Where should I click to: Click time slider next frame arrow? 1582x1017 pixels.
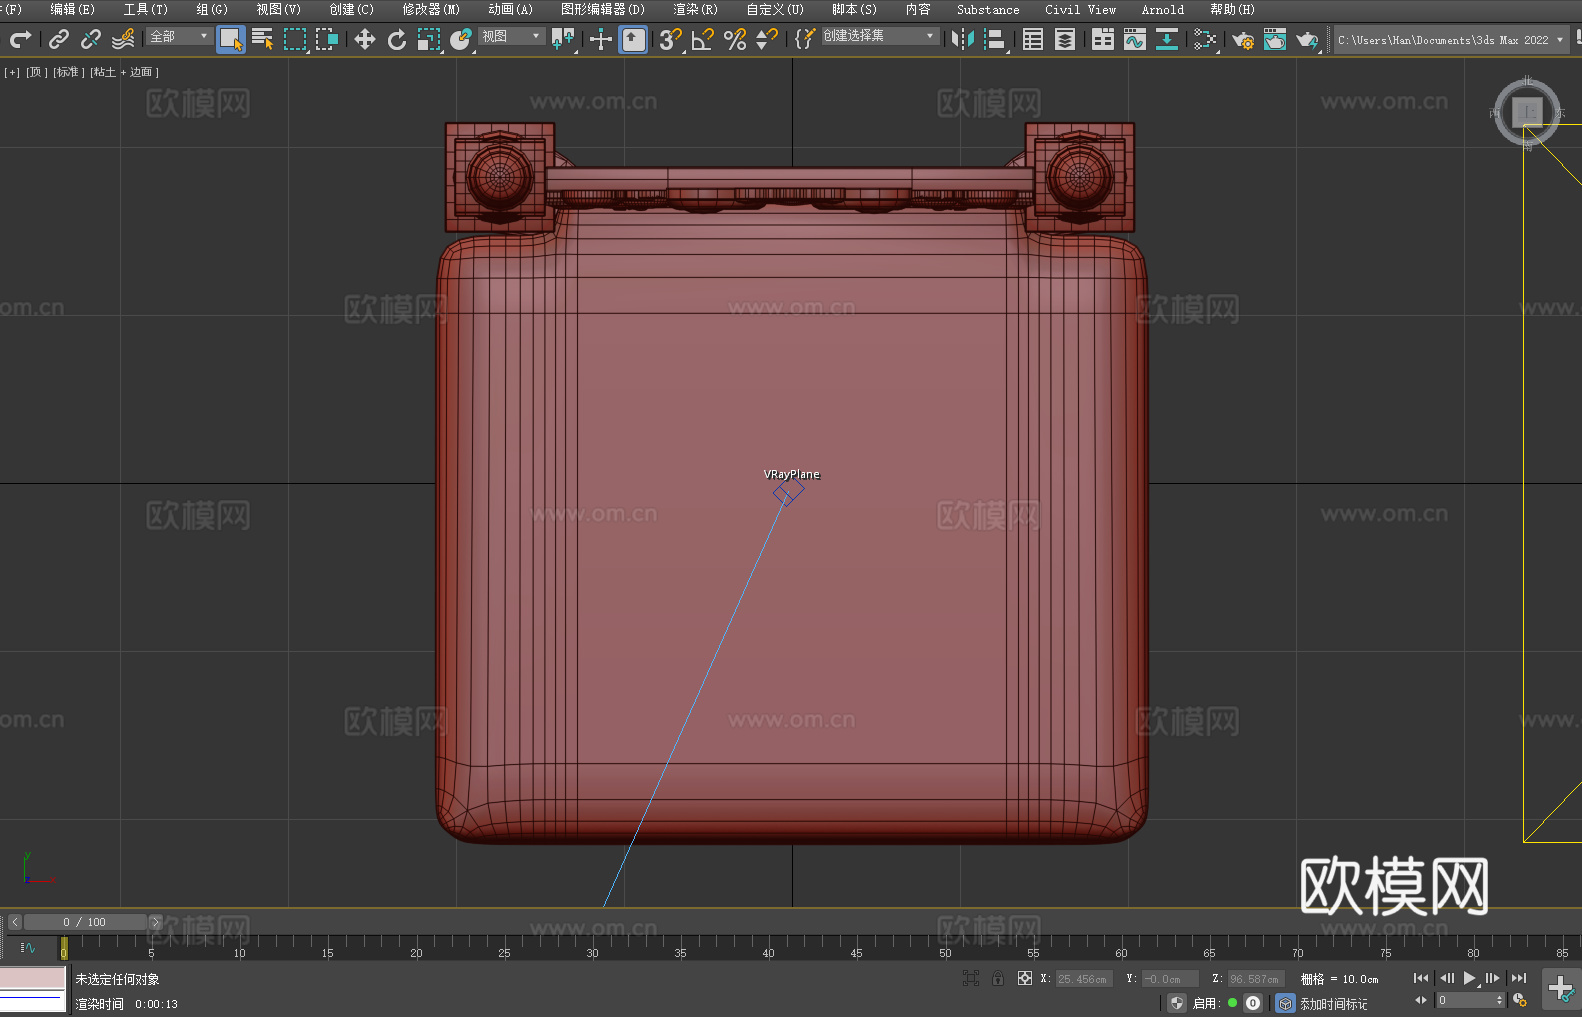click(155, 922)
